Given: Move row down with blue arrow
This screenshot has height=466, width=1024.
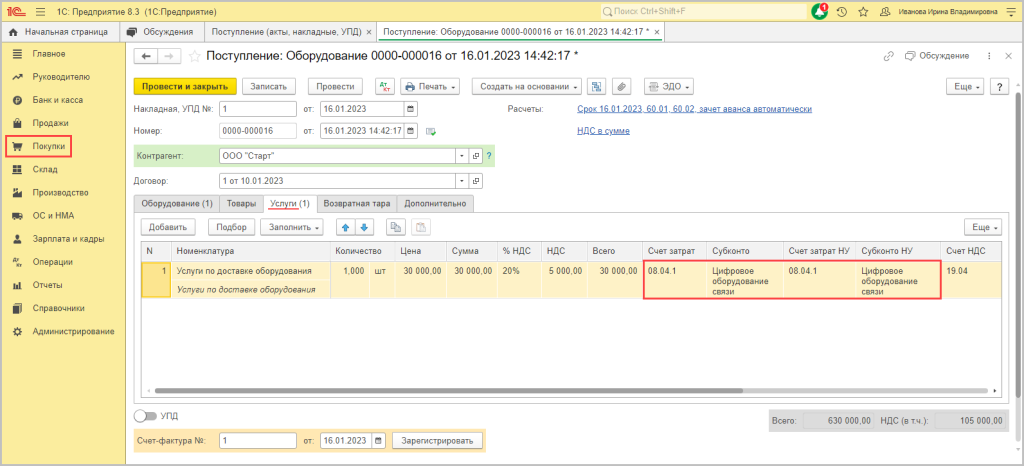Looking at the screenshot, I should point(364,227).
